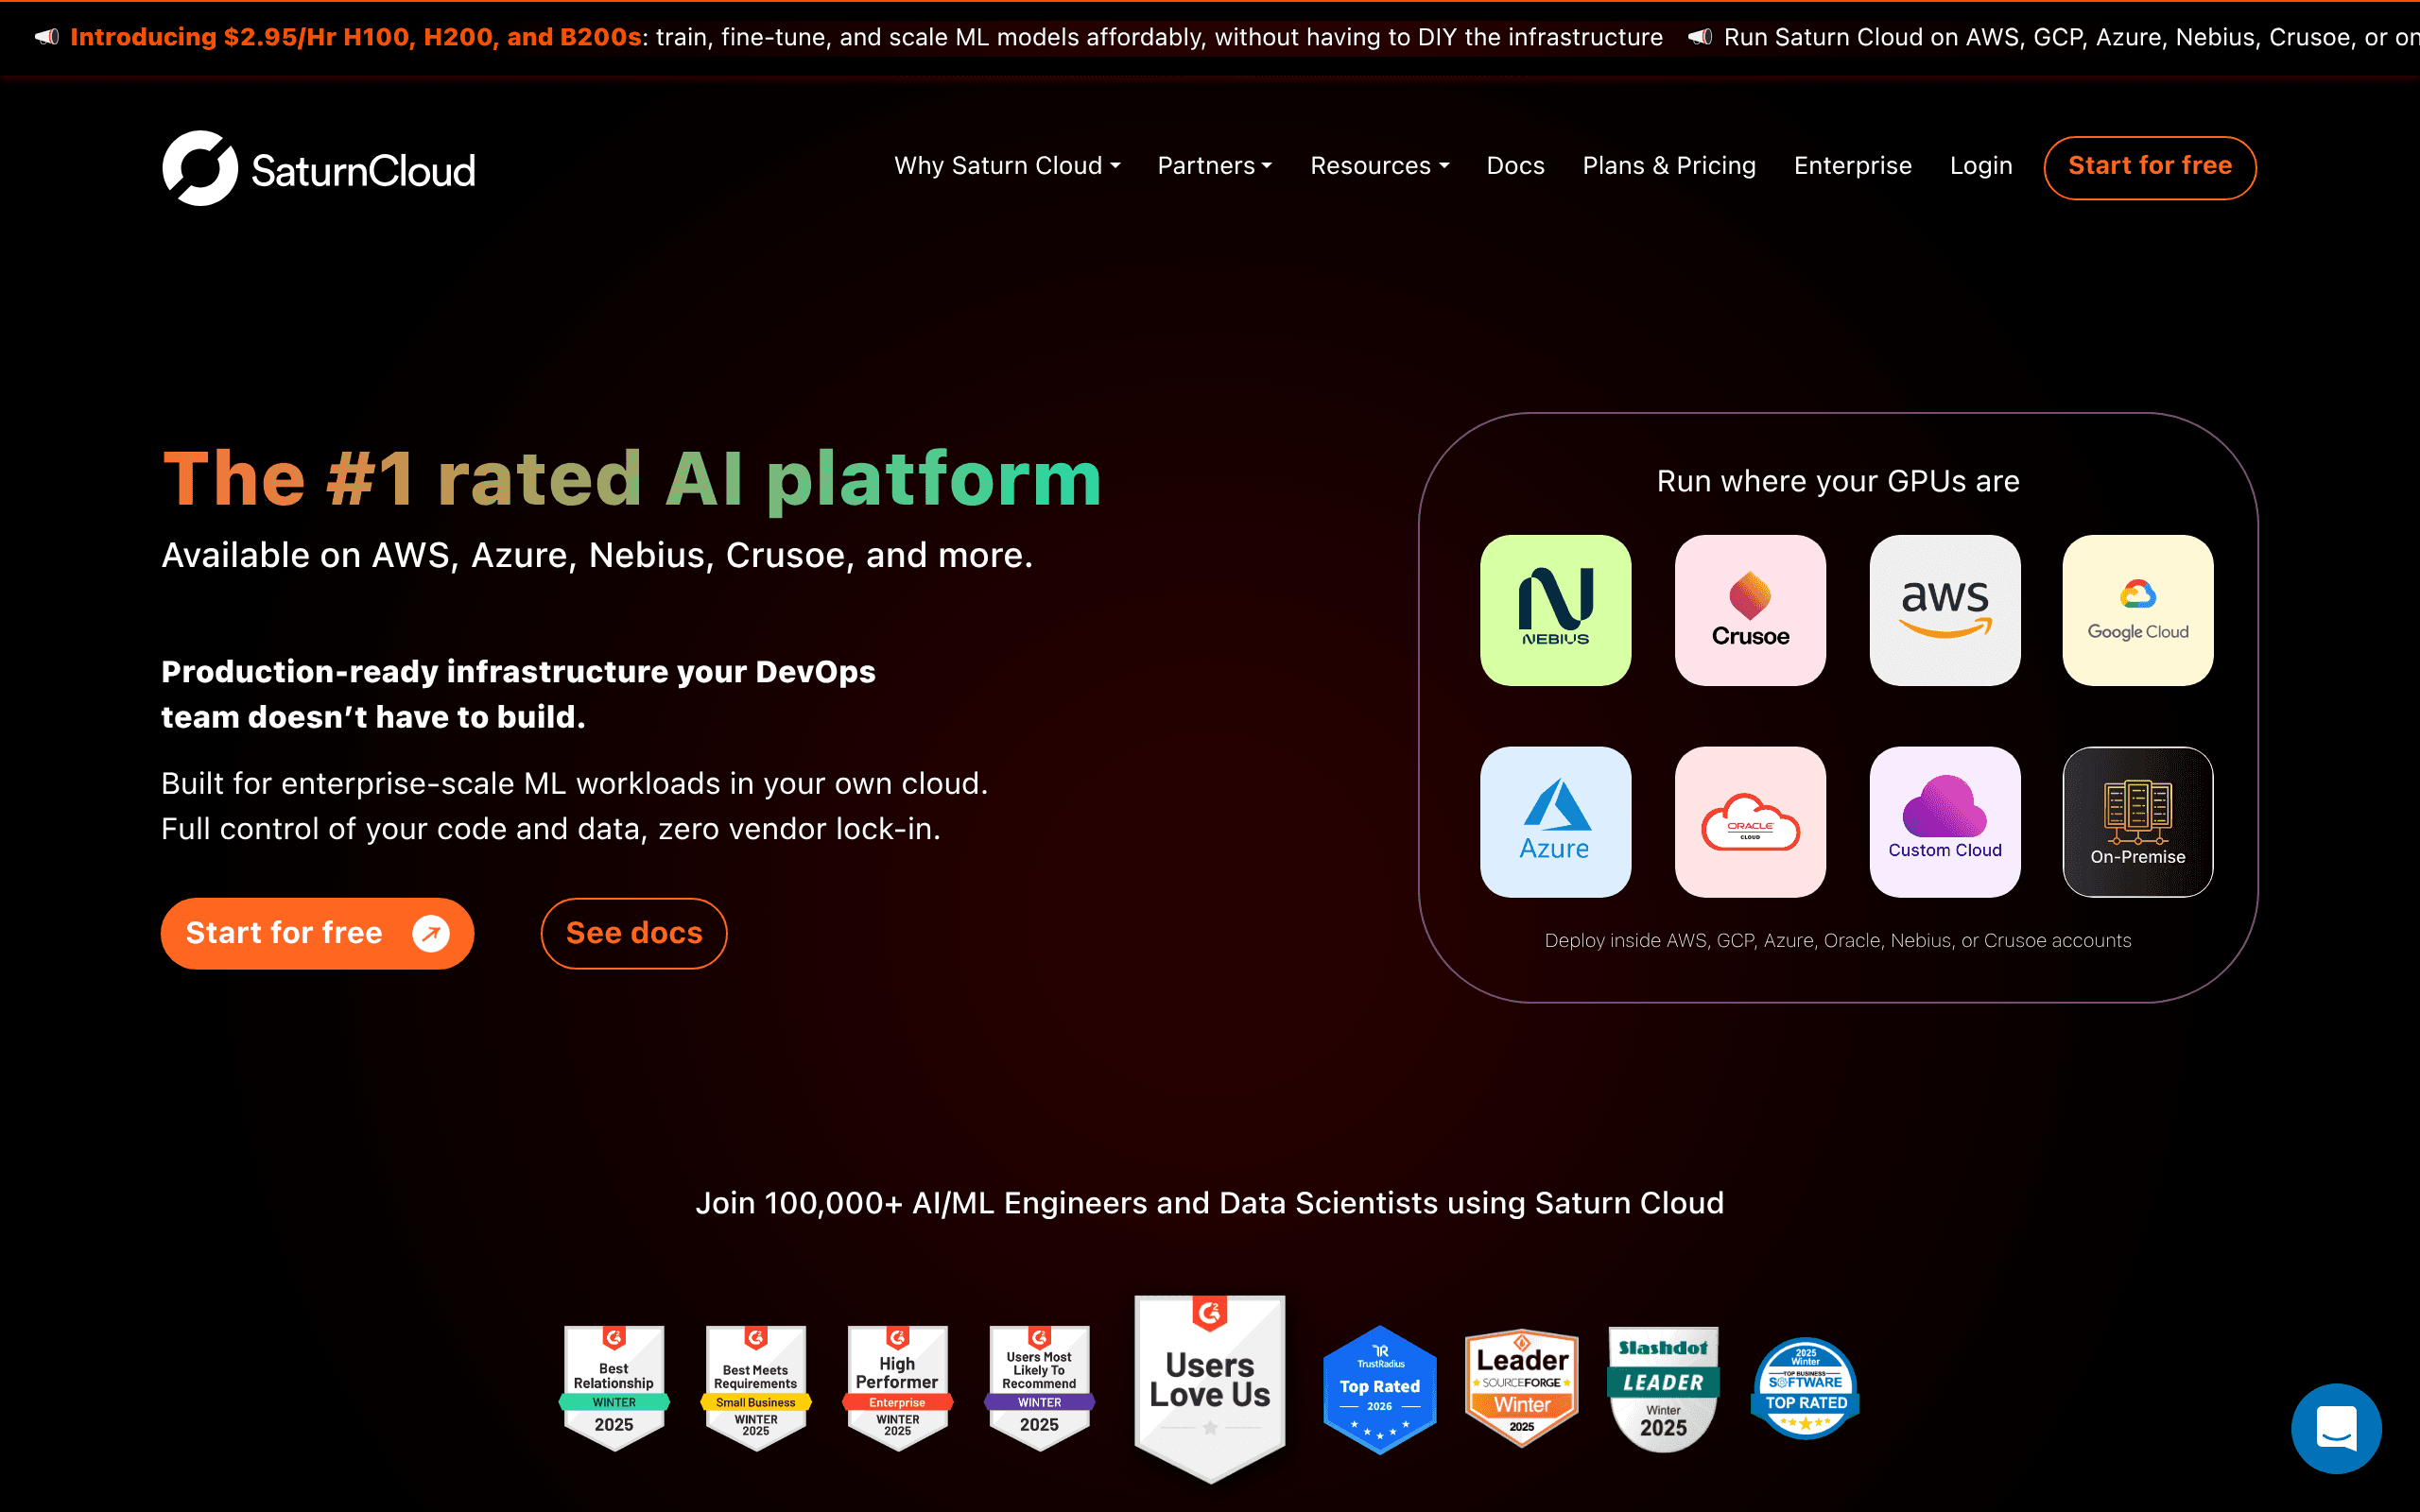Click the megaphone icon before Run Saturn Cloud
The width and height of the screenshot is (2420, 1512).
1700,37
